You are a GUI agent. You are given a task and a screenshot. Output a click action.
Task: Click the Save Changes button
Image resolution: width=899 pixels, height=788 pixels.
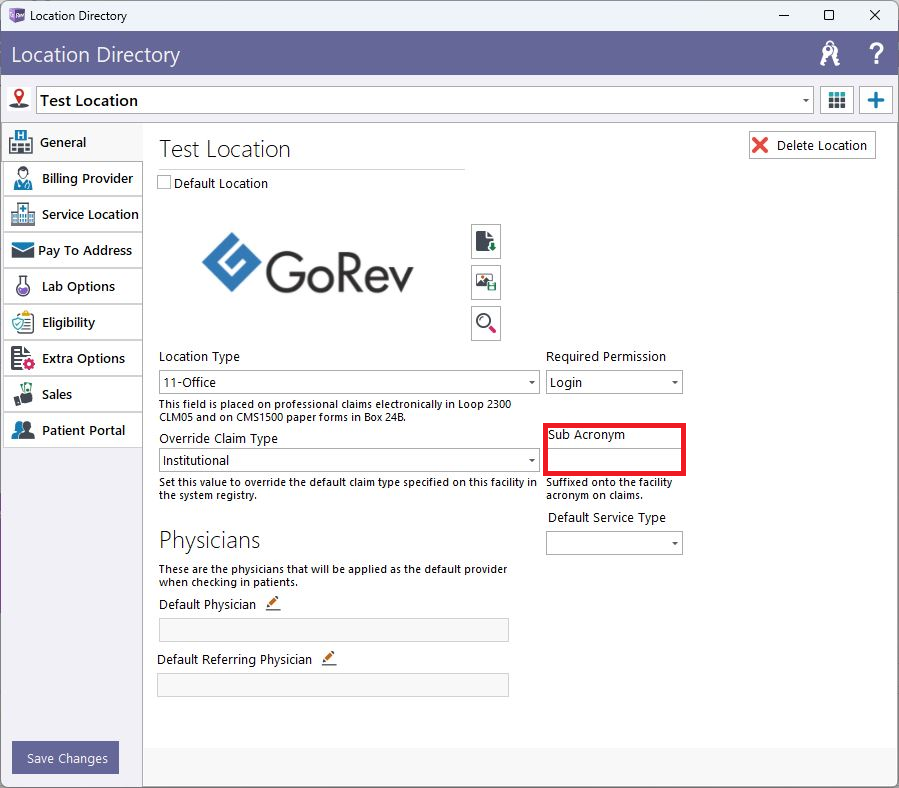point(65,758)
